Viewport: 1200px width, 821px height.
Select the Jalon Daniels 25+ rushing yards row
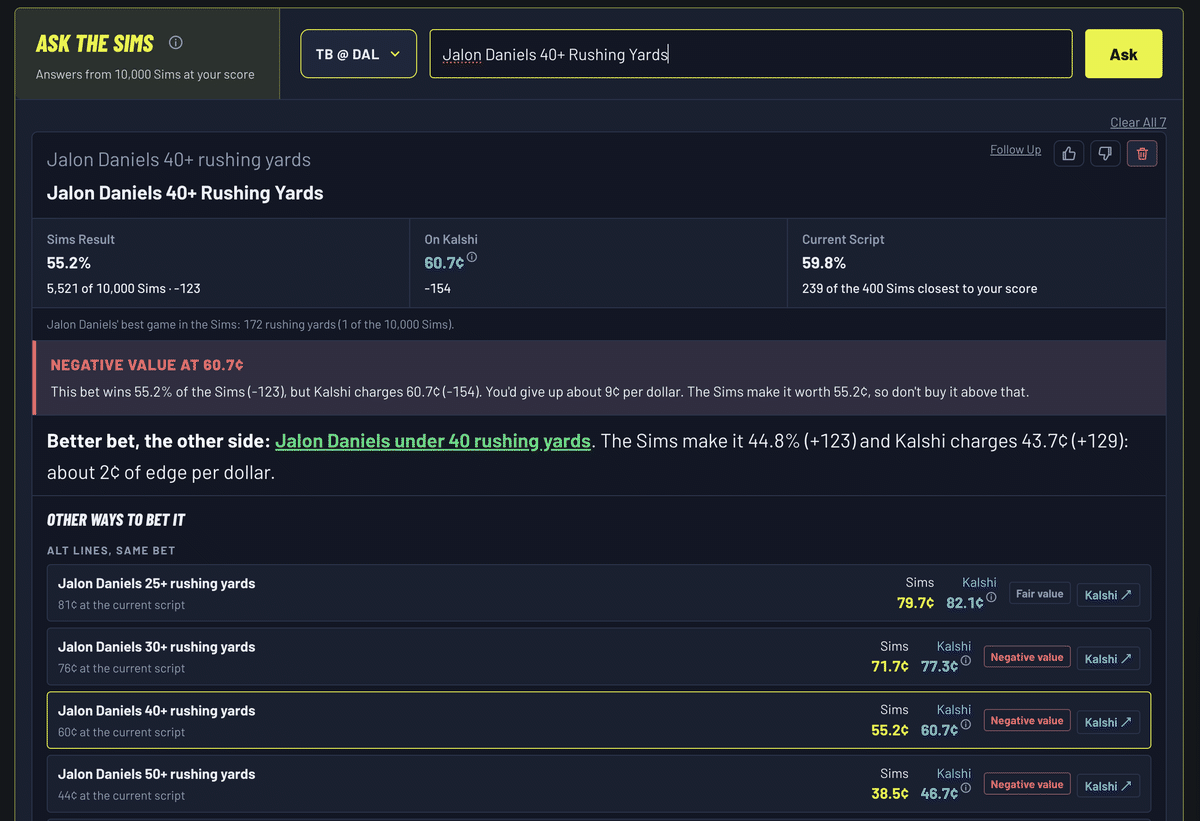(599, 593)
